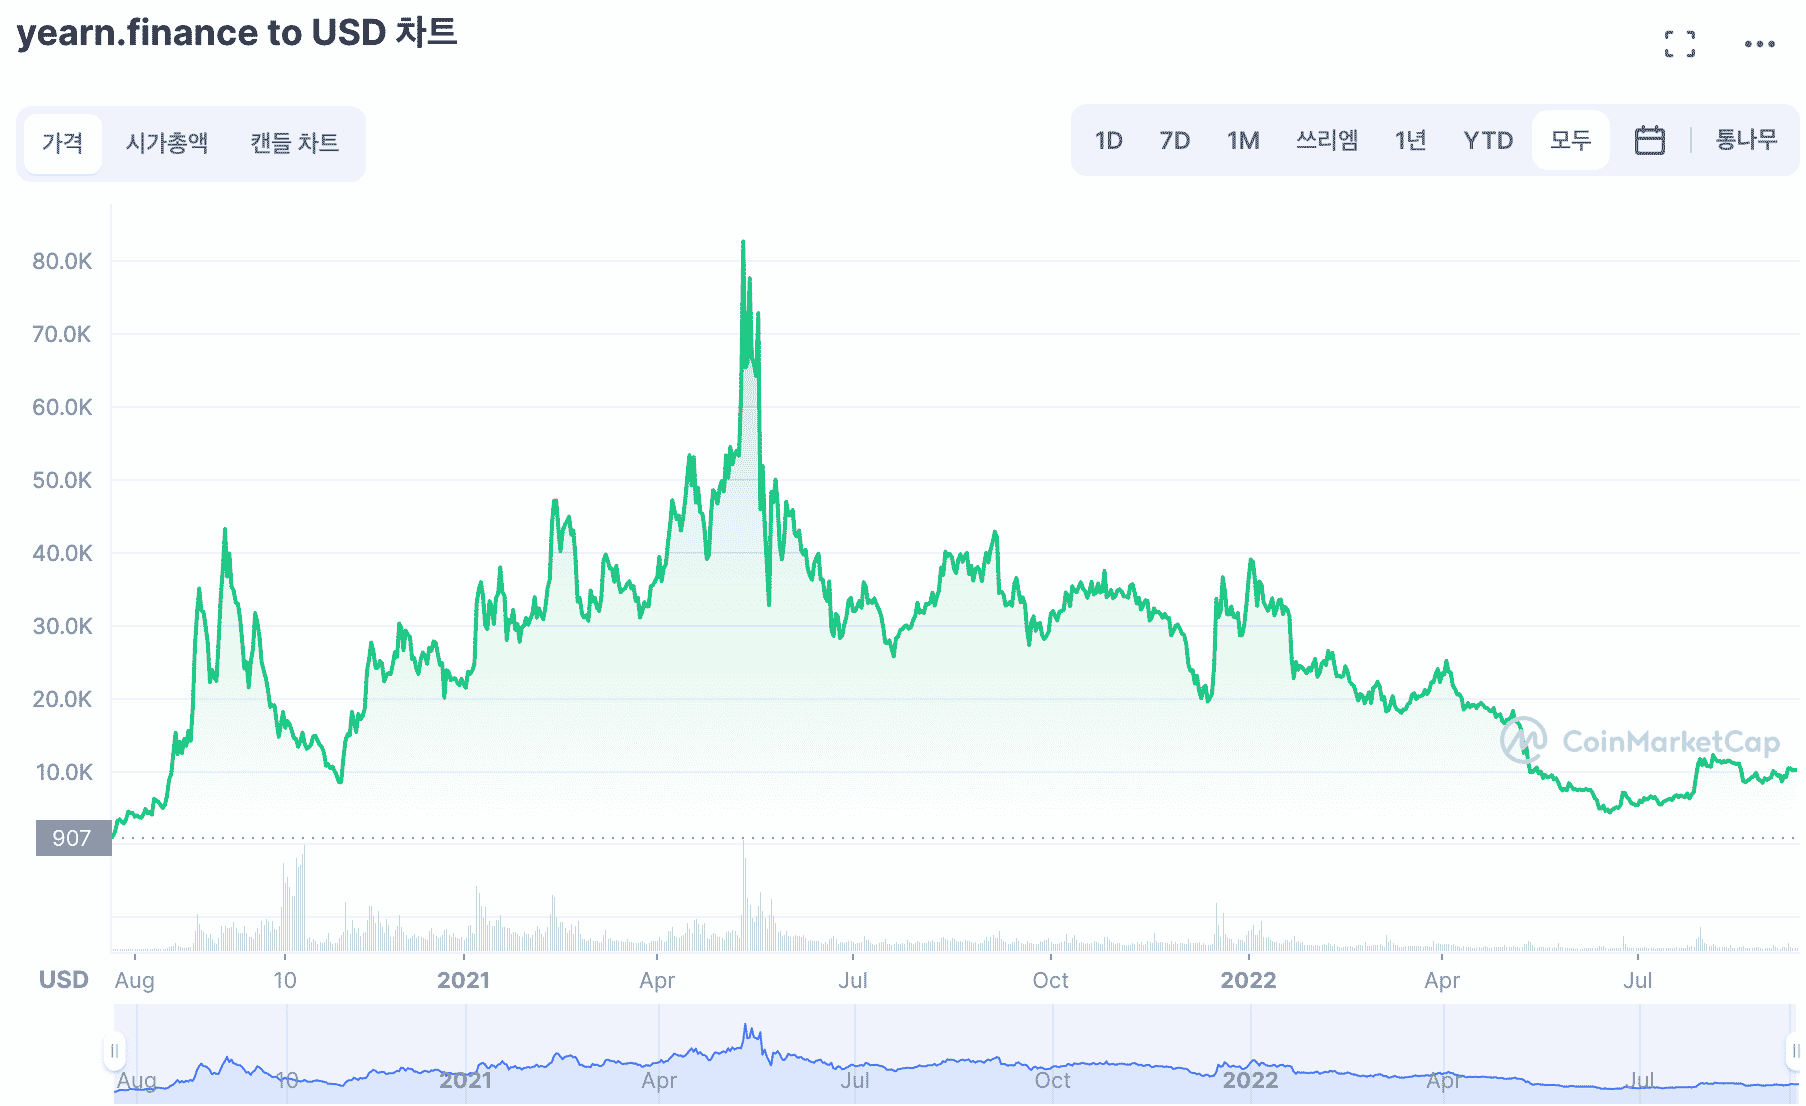Select the YTD time range

(1488, 140)
